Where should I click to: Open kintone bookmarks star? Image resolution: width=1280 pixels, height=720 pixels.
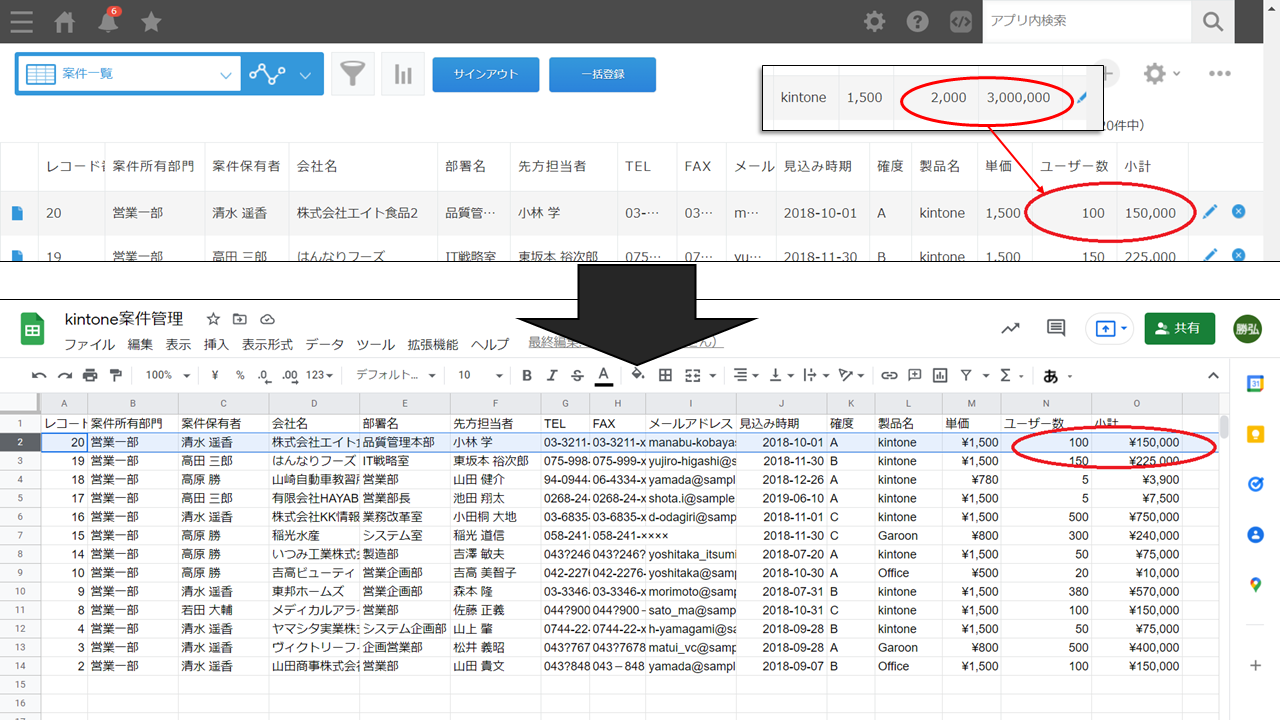tap(151, 21)
